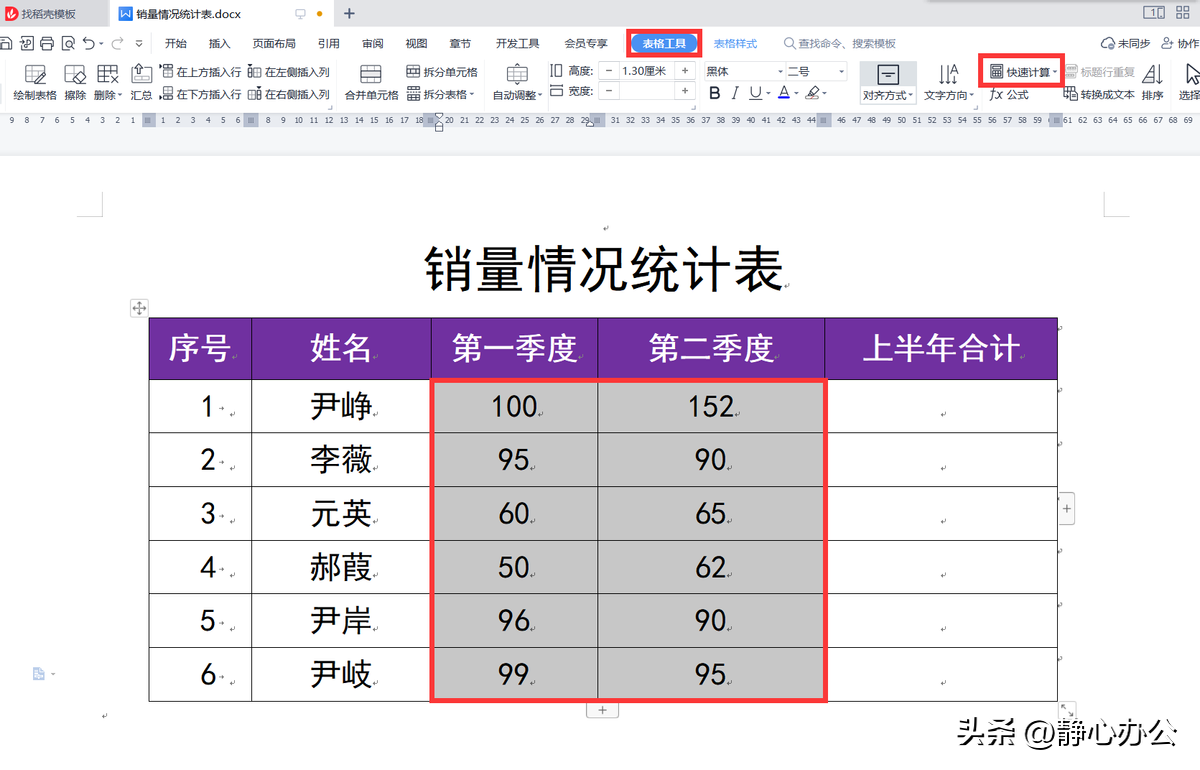
Task: Click the name cell 尹峥
Action: pos(341,406)
